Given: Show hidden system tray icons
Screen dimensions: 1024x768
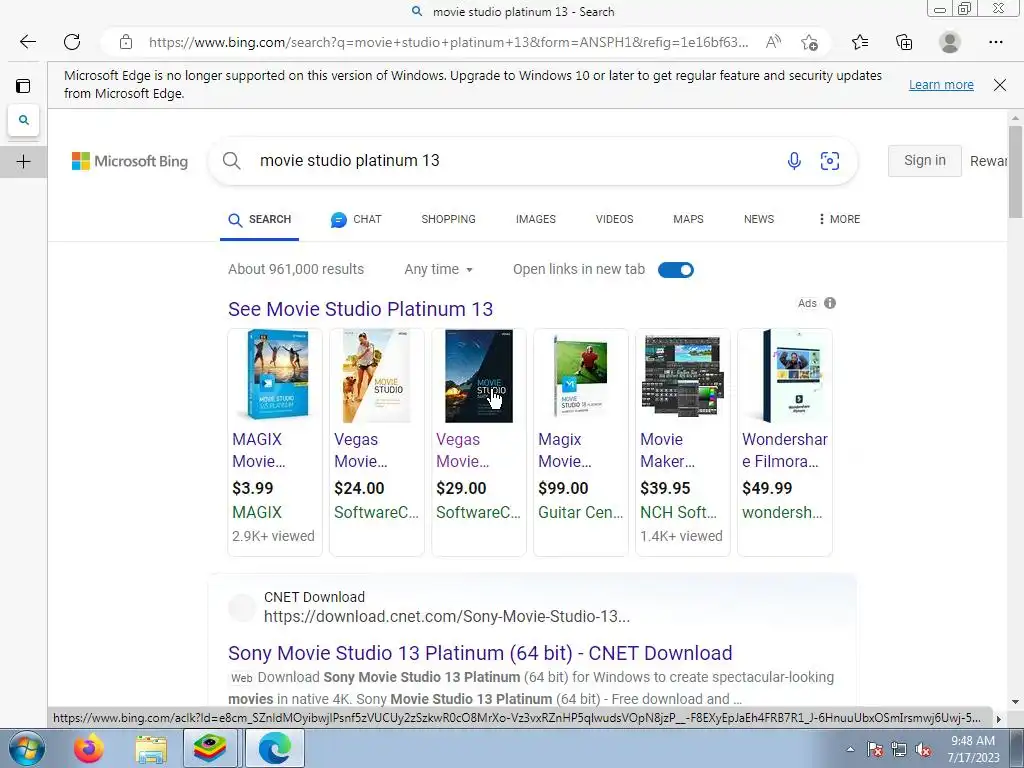Looking at the screenshot, I should tap(850, 749).
